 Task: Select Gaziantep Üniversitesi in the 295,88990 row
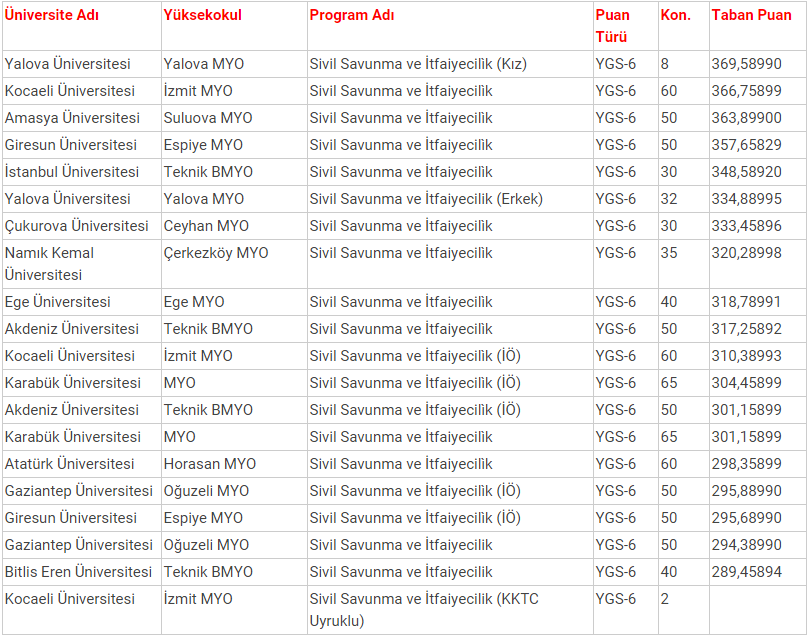point(79,491)
